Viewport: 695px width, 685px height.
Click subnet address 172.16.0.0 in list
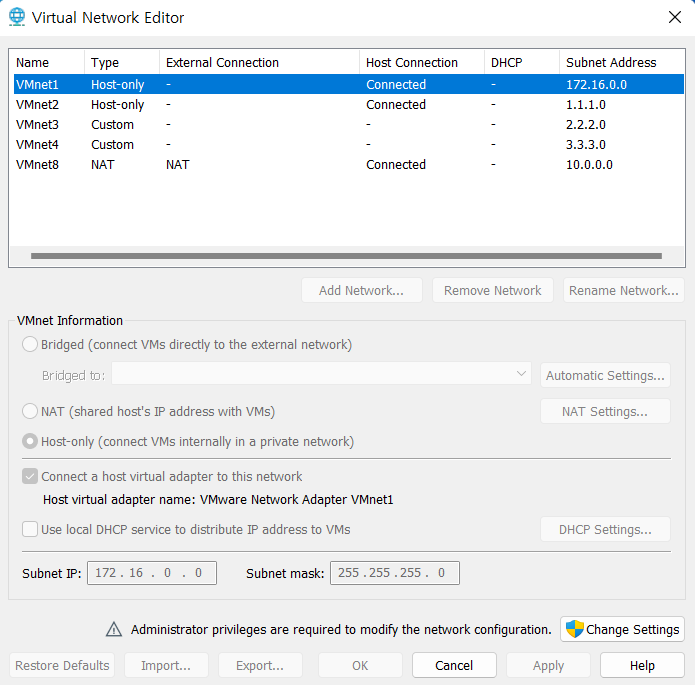597,84
